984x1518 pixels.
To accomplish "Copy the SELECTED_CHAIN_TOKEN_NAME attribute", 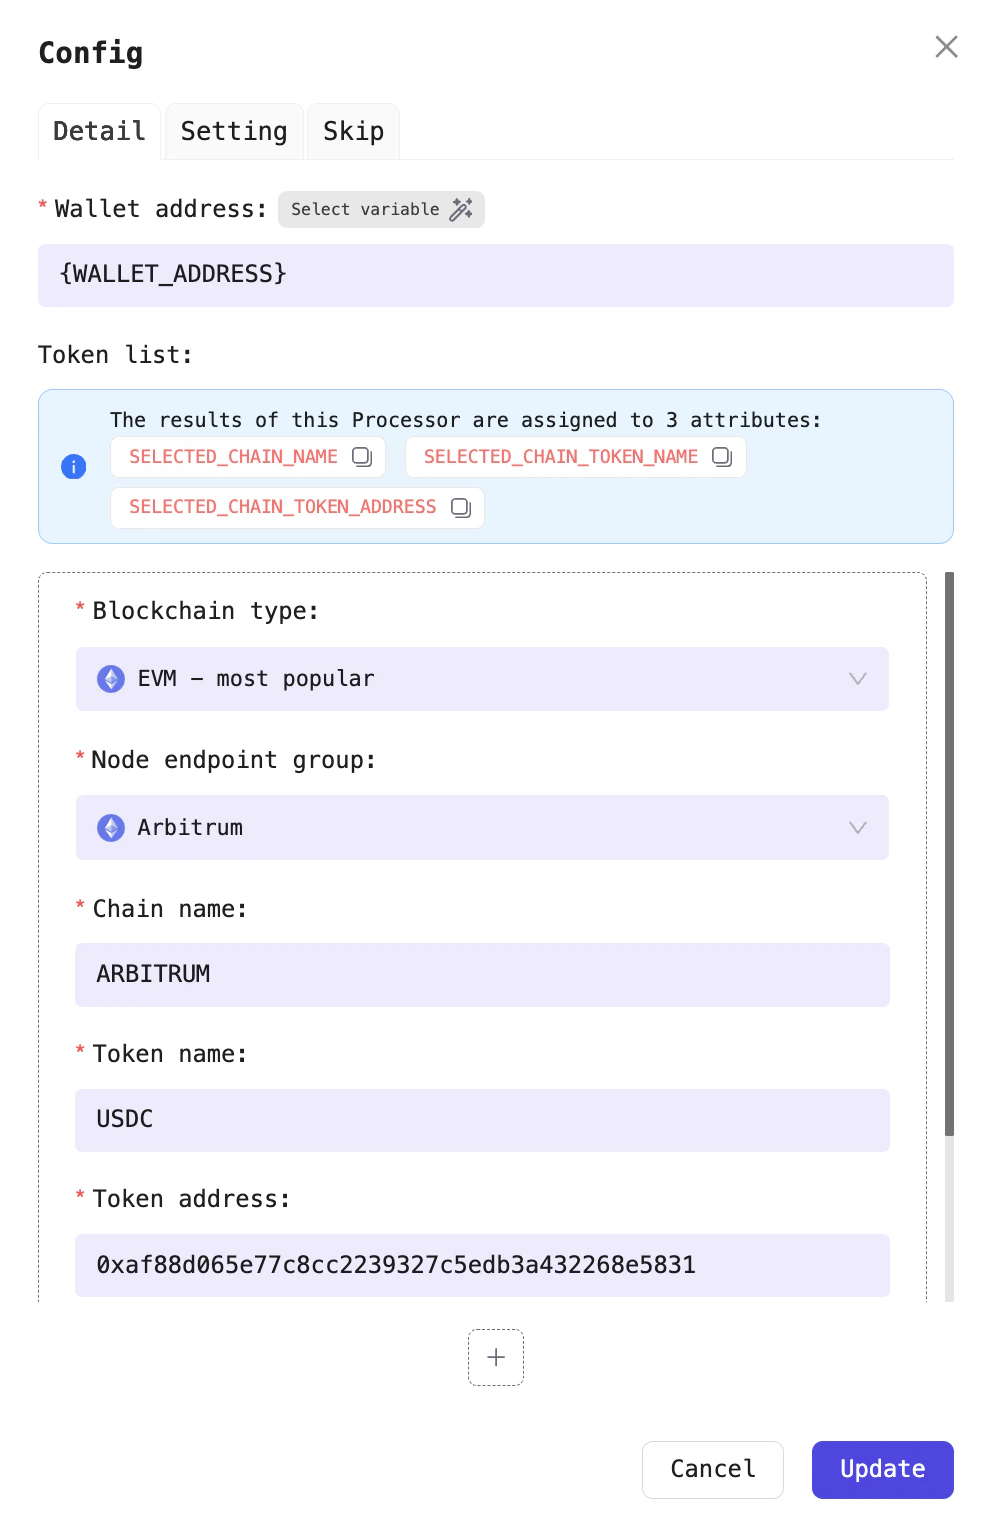I will (x=722, y=456).
